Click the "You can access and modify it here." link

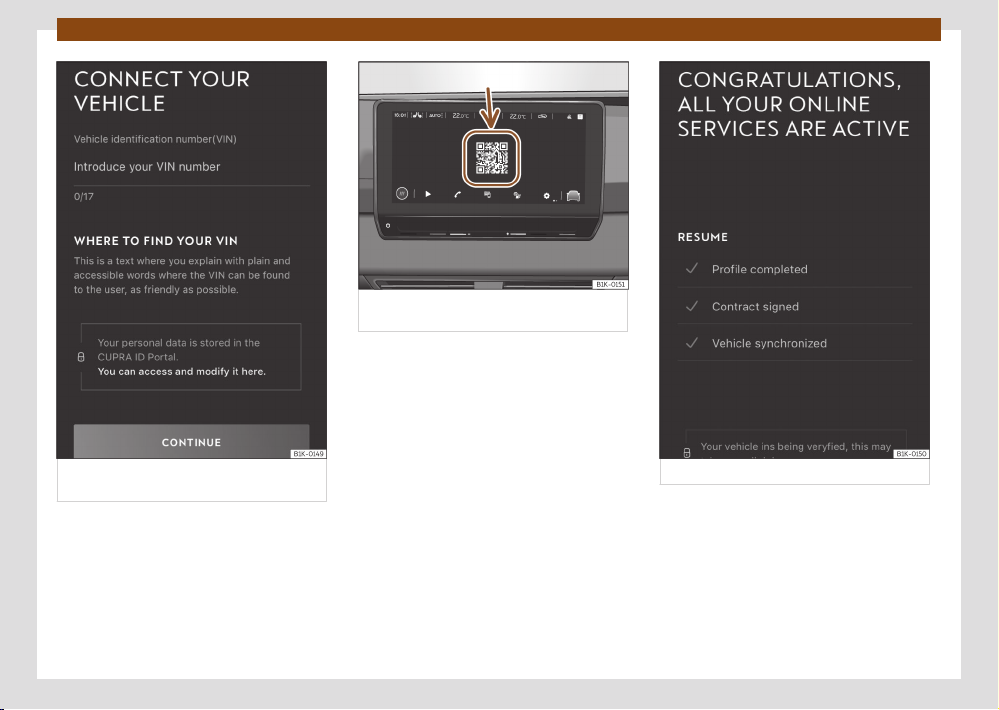point(182,372)
